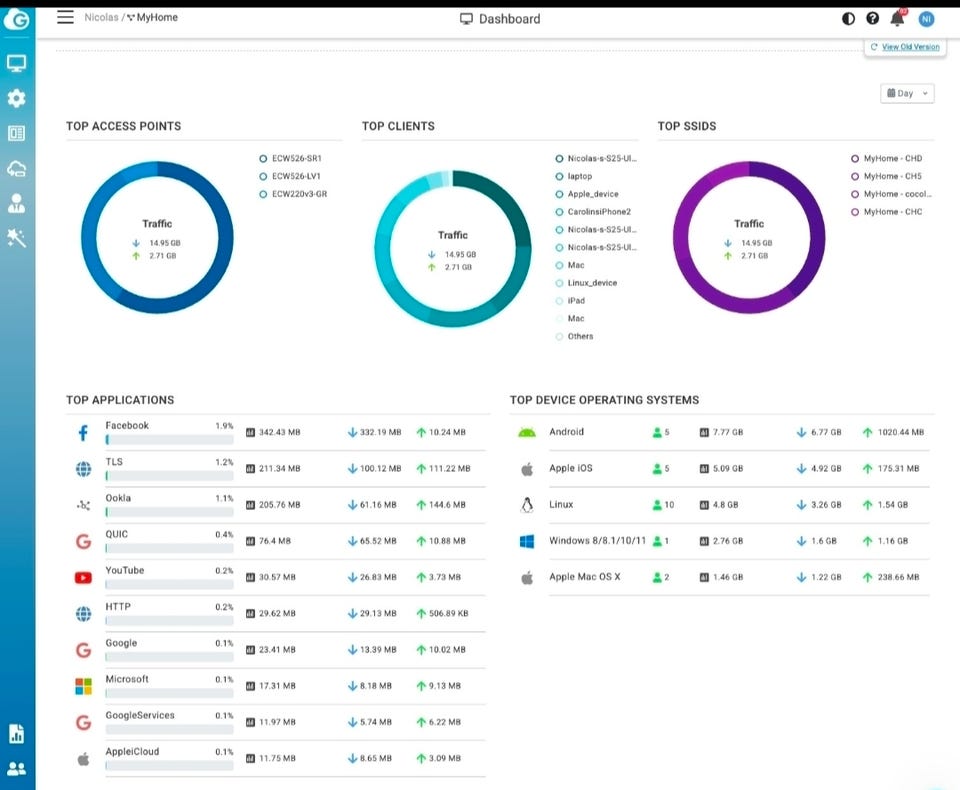Toggle Others client legend entry
Viewport: 960px width, 790px height.
pyautogui.click(x=574, y=336)
